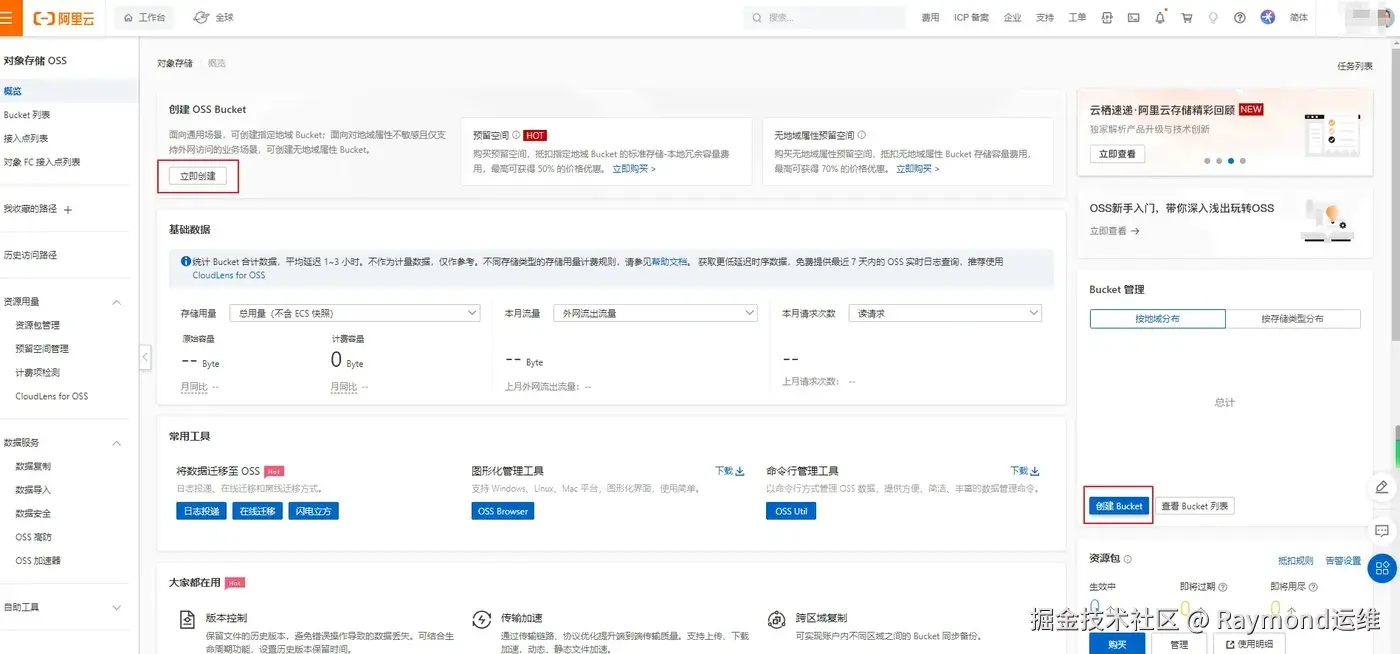Open the OSS Browser button
This screenshot has width=1400, height=654.
(502, 511)
